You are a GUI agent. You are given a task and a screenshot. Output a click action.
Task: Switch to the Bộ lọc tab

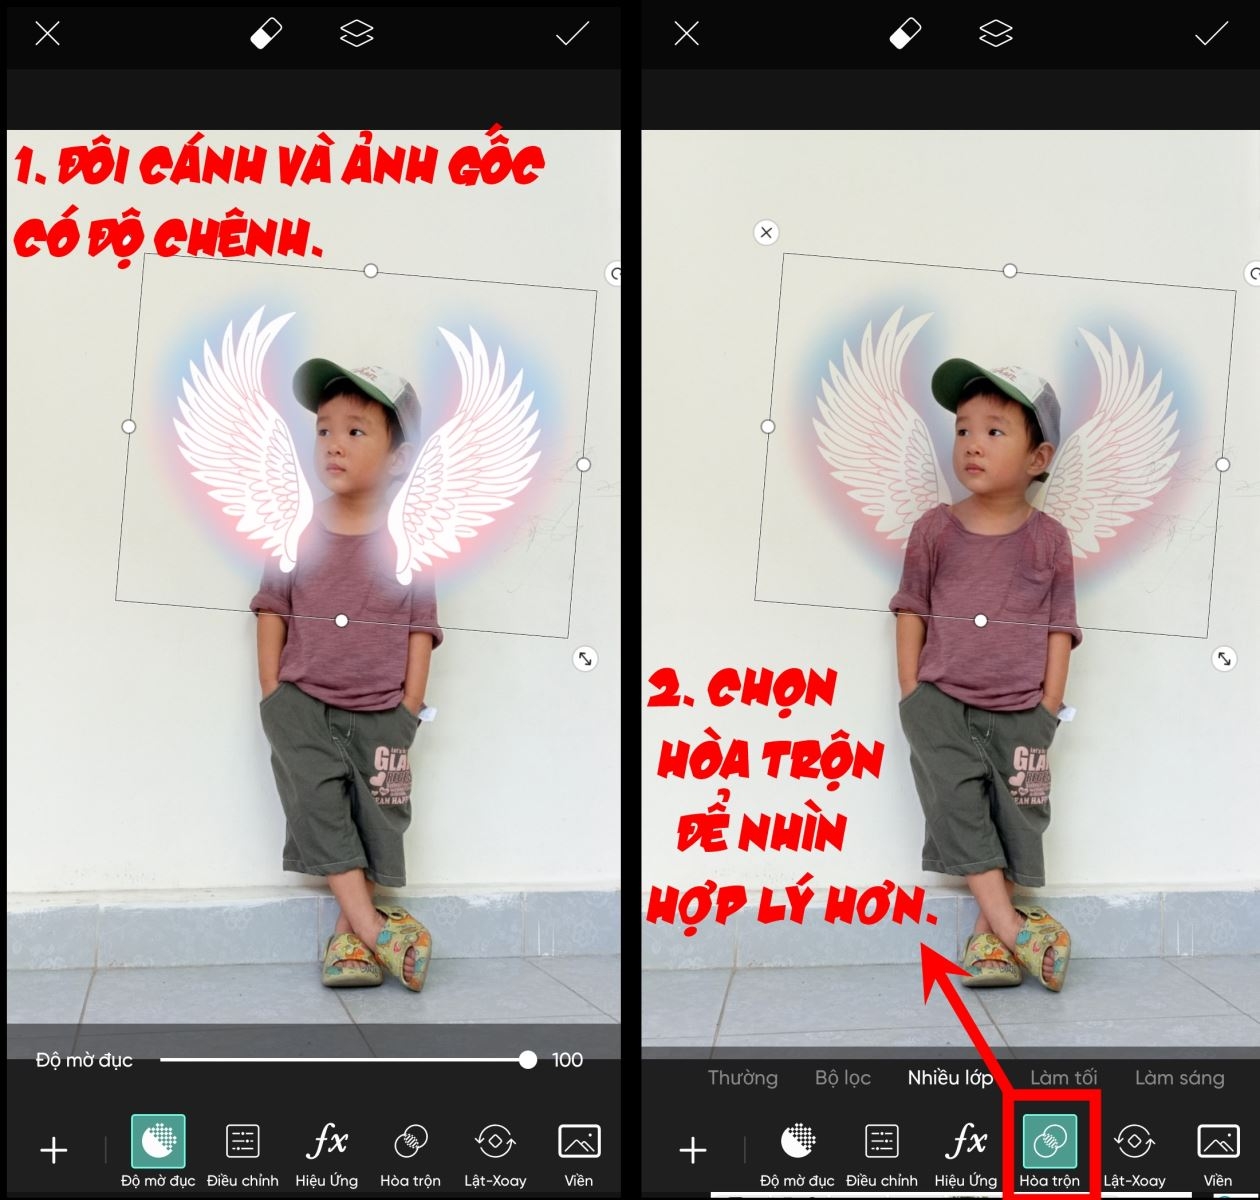tap(843, 1078)
